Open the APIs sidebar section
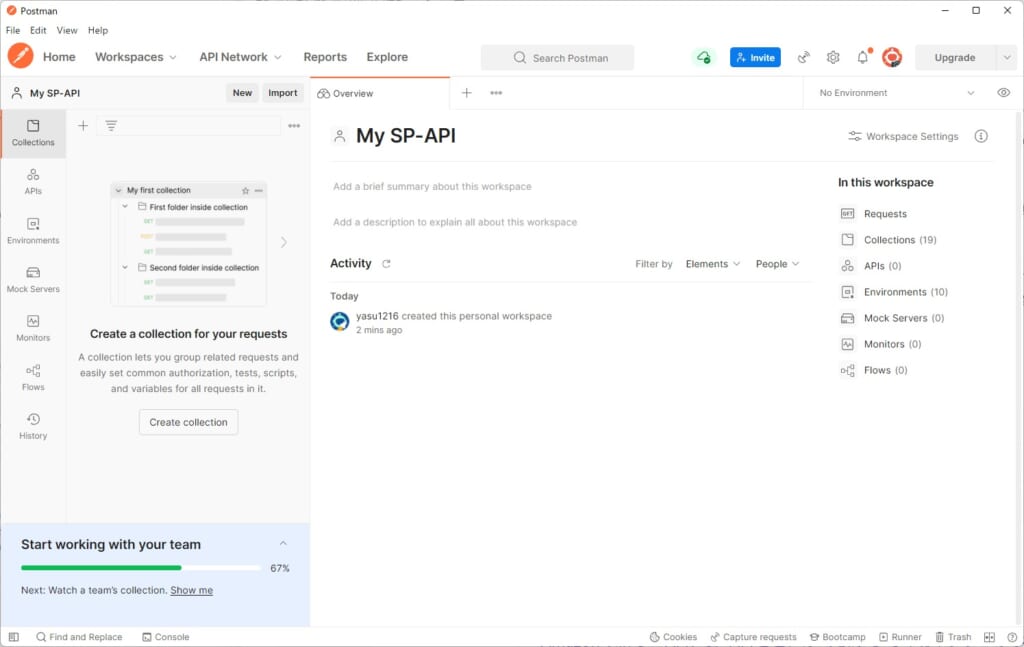The height and width of the screenshot is (647, 1024). click(x=33, y=182)
